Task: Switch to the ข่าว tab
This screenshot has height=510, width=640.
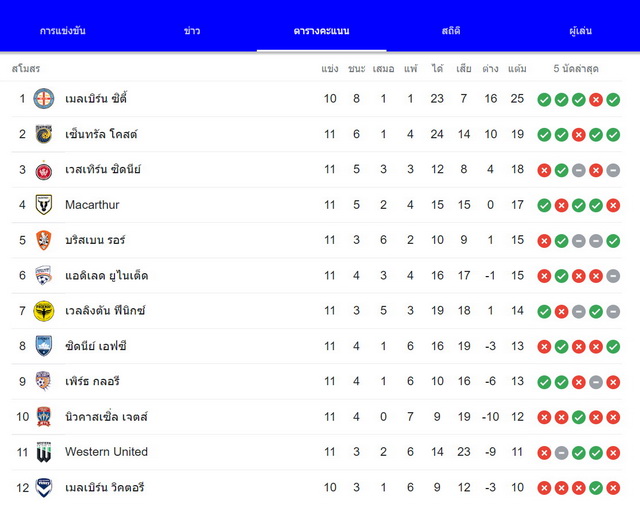Action: pos(192,31)
